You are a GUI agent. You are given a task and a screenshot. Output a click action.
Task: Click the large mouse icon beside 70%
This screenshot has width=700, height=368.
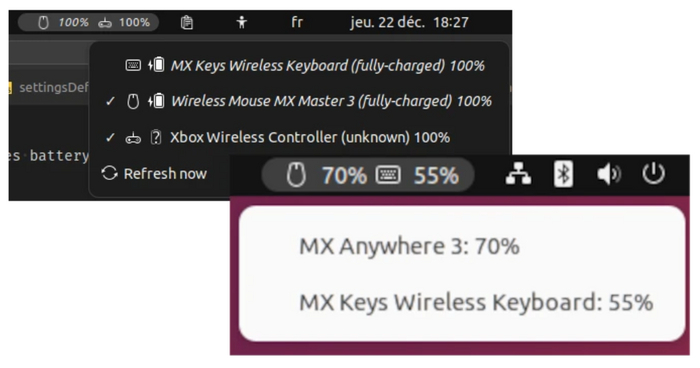pos(296,175)
